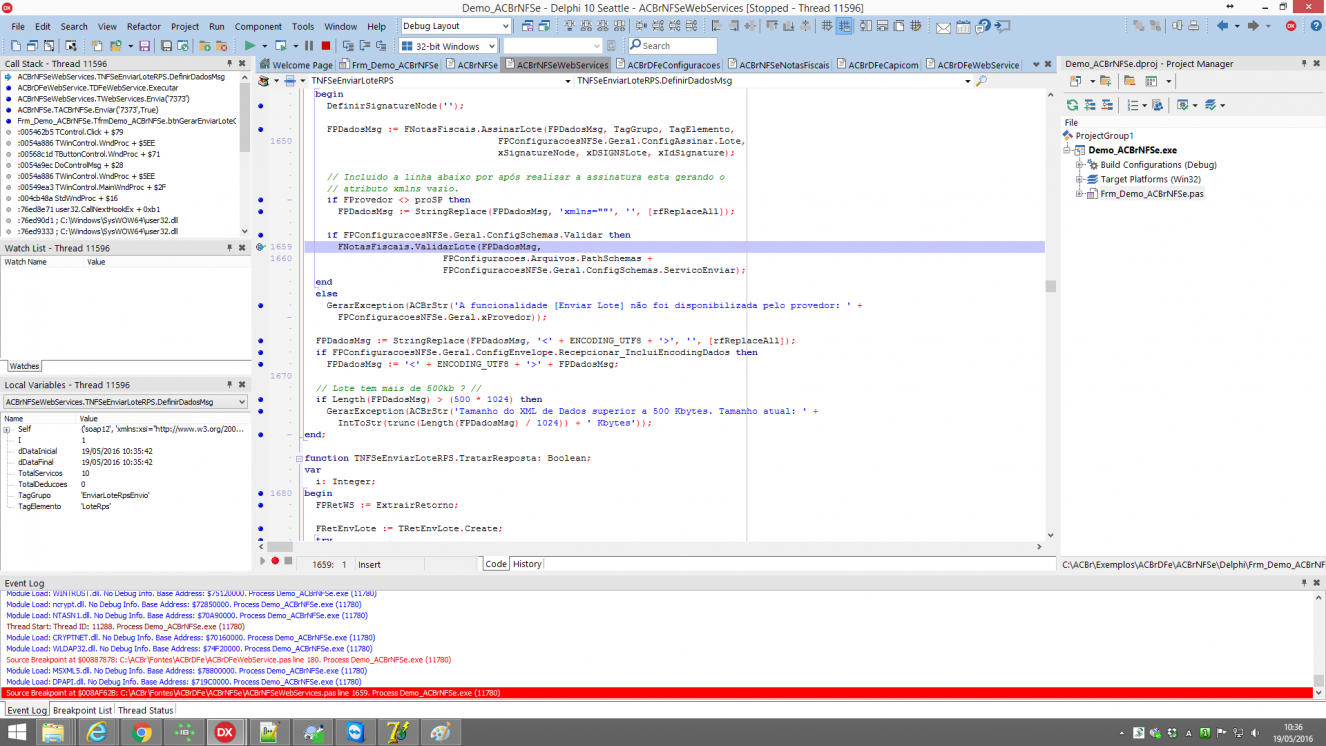Expand the Self variable in Local Variables
The image size is (1326, 746).
tap(6, 430)
